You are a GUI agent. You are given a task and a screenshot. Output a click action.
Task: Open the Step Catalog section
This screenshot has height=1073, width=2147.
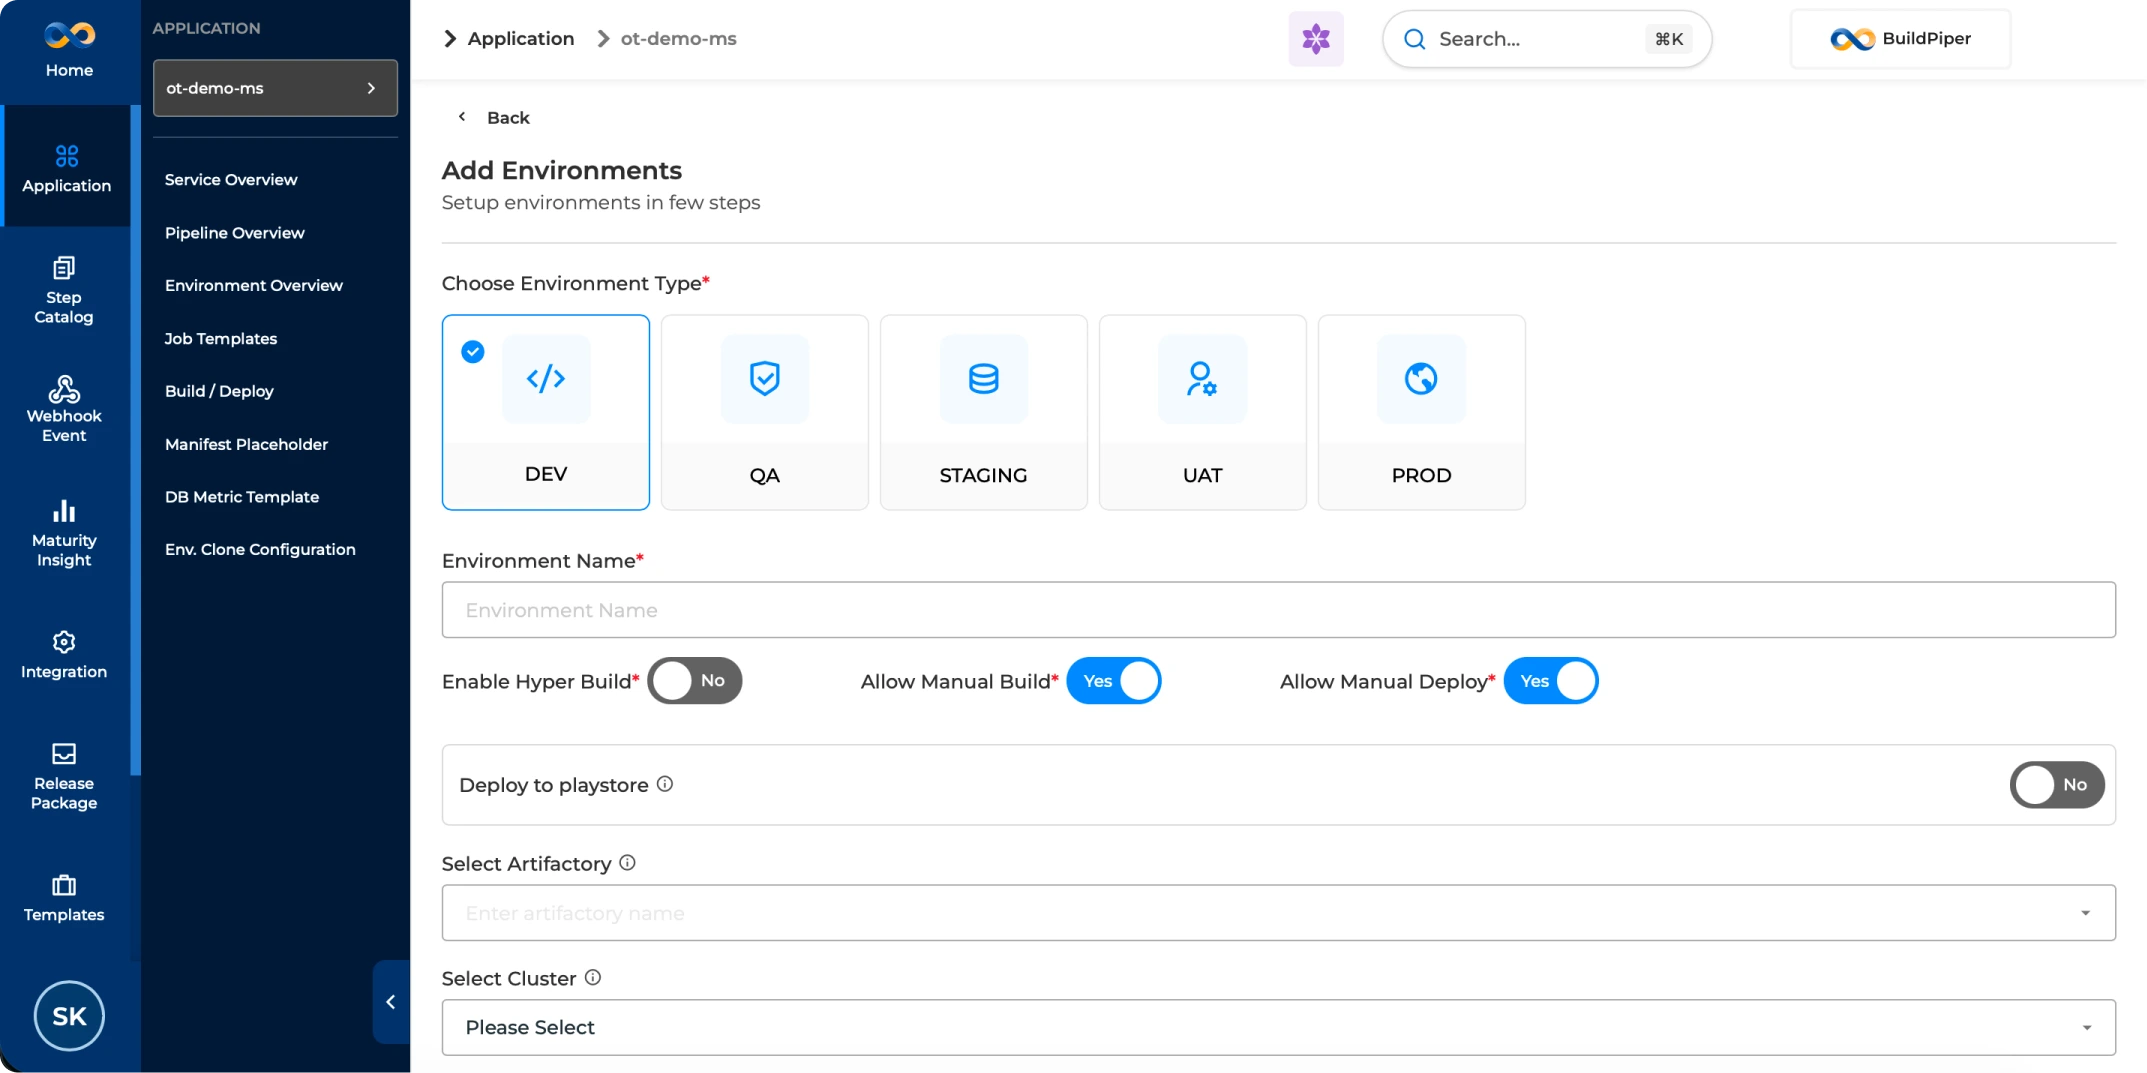(x=64, y=291)
